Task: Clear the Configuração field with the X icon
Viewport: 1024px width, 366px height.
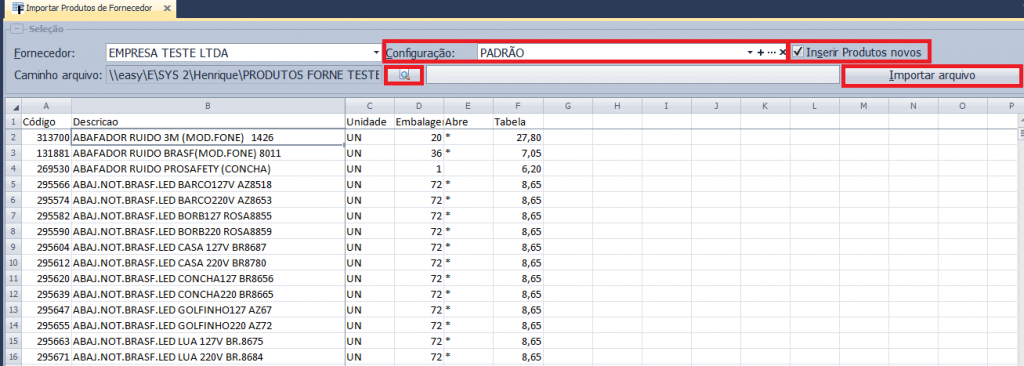Action: pyautogui.click(x=782, y=52)
